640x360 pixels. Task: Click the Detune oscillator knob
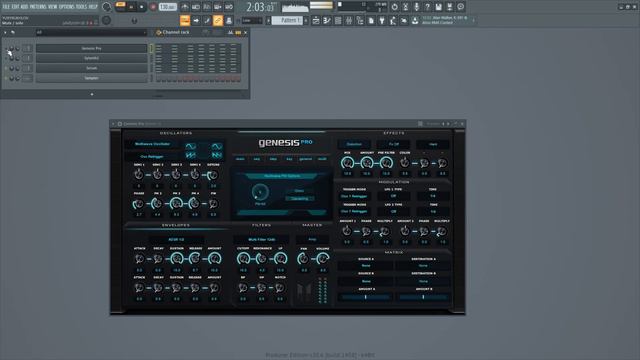coord(213,175)
